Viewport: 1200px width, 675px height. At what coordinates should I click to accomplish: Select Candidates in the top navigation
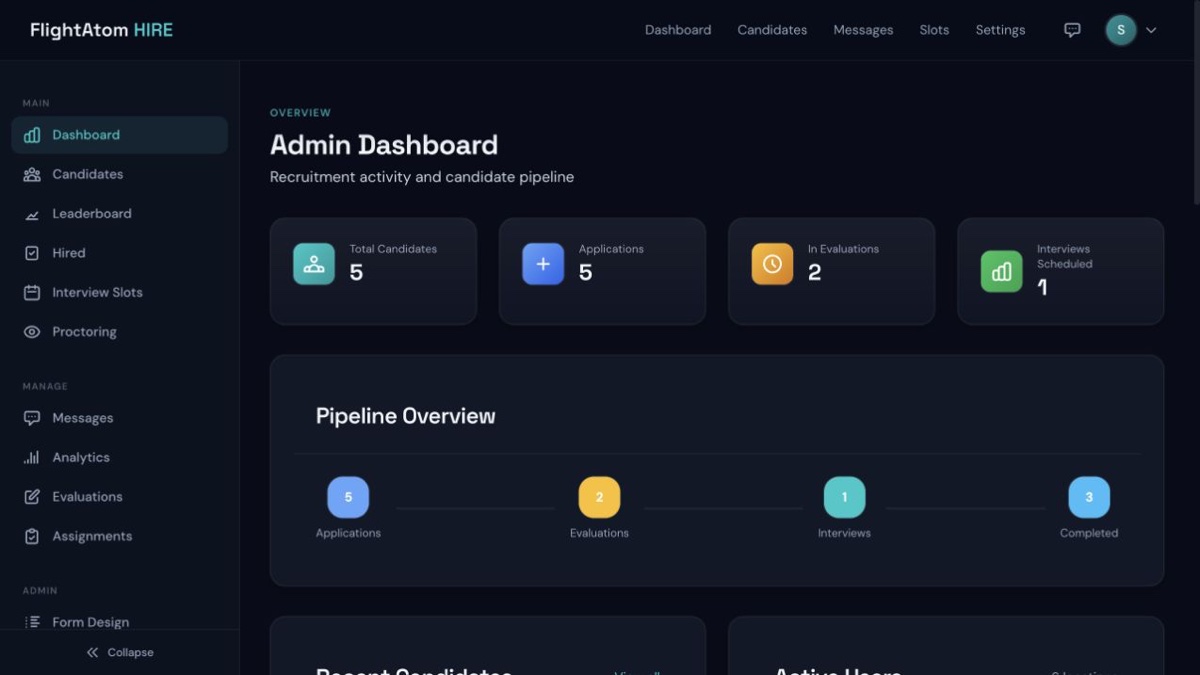click(772, 30)
